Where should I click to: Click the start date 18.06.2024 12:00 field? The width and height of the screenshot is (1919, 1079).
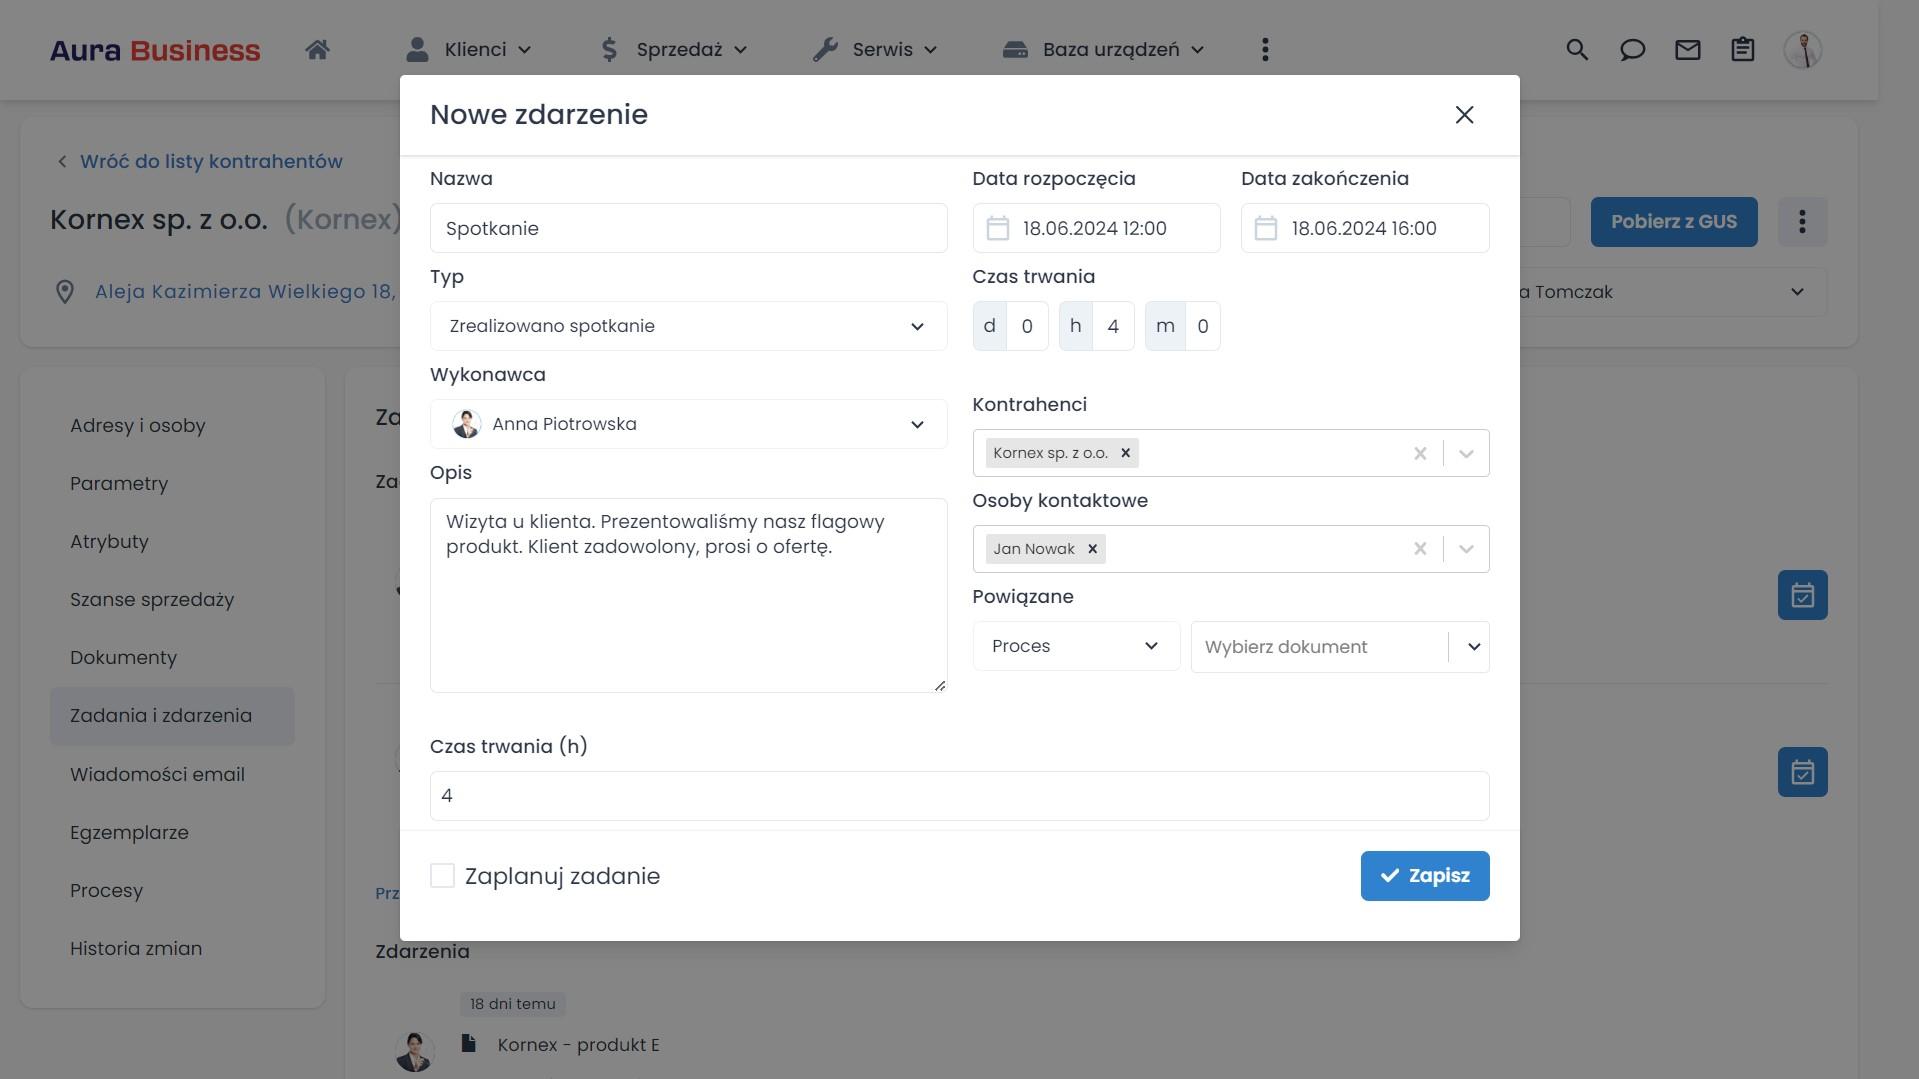(x=1096, y=228)
